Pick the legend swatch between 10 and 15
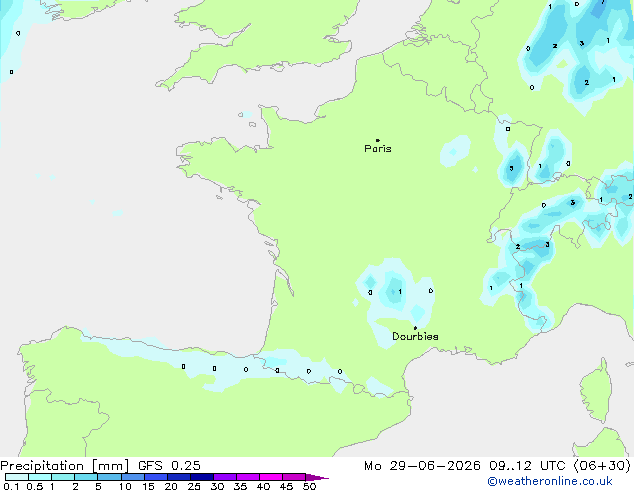 tap(133, 477)
